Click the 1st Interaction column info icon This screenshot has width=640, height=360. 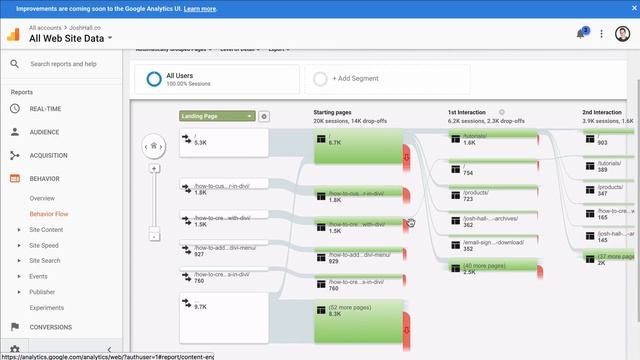click(502, 112)
